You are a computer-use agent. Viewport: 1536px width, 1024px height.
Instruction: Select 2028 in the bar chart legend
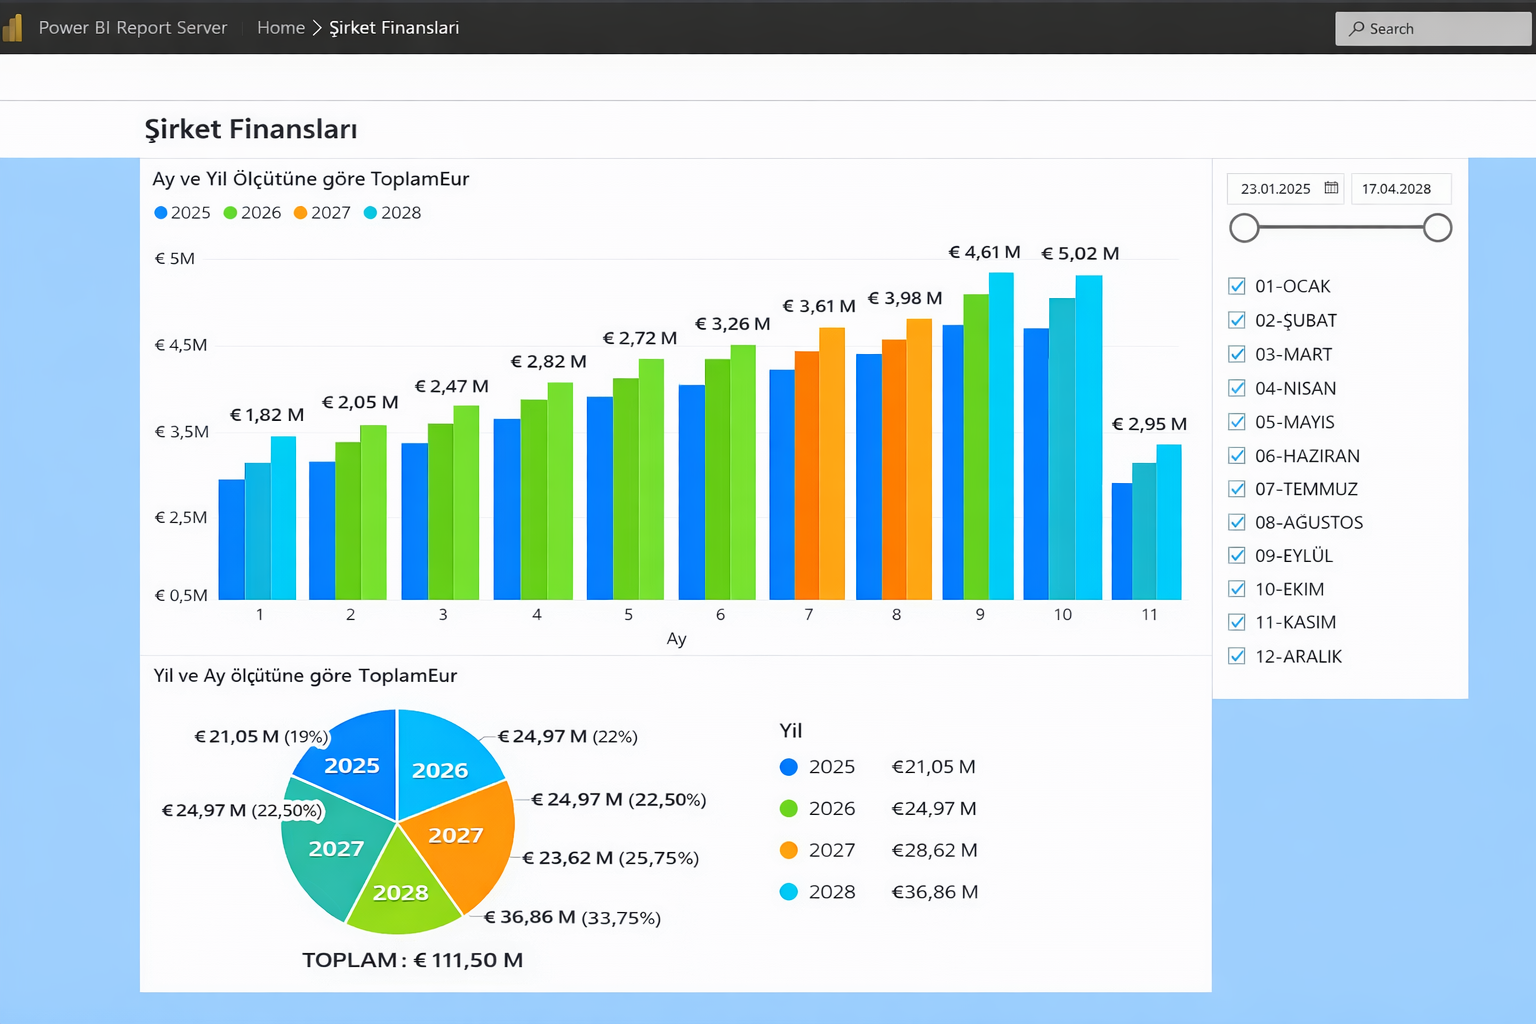tap(392, 213)
